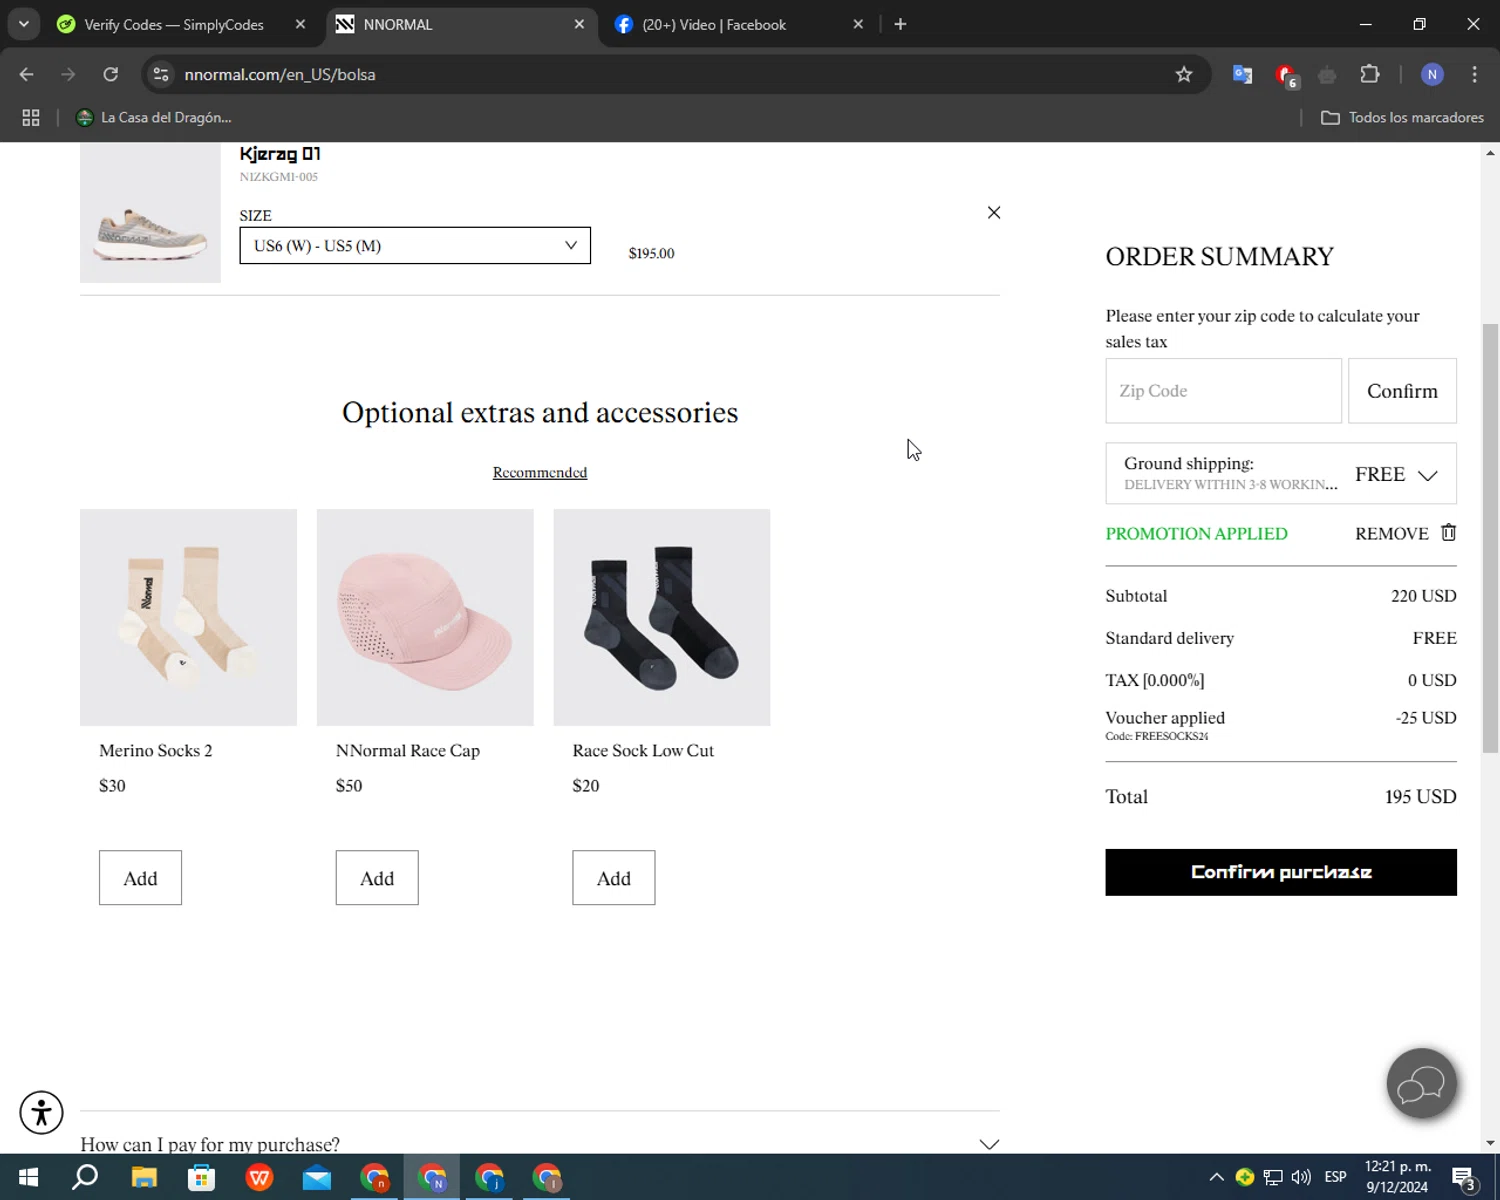This screenshot has height=1200, width=1500.
Task: Open the Merino Socks 2 product image
Action: pyautogui.click(x=188, y=618)
